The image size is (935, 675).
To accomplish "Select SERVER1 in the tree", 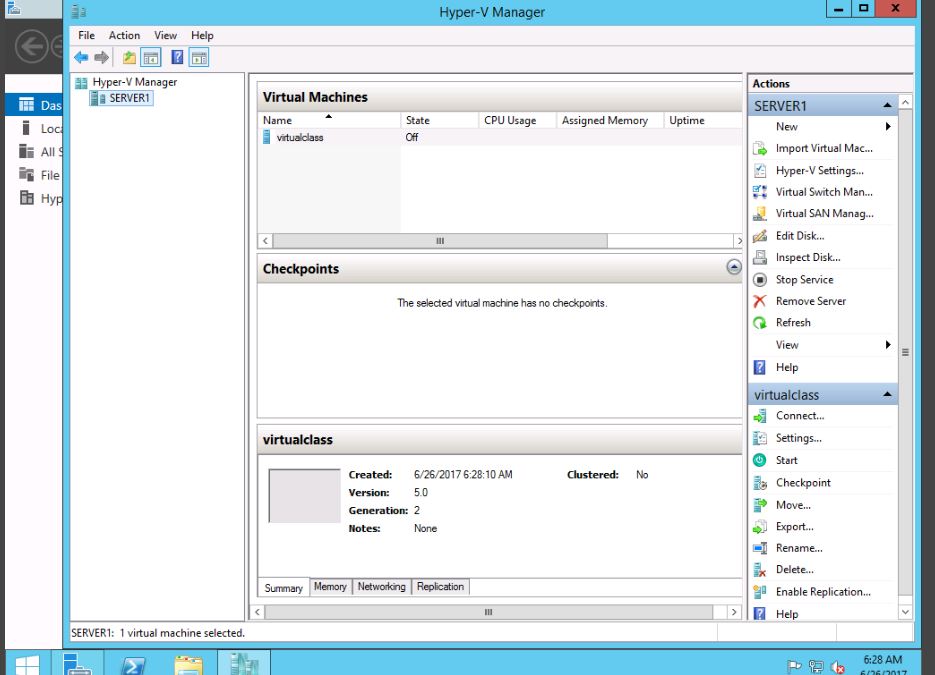I will click(130, 98).
